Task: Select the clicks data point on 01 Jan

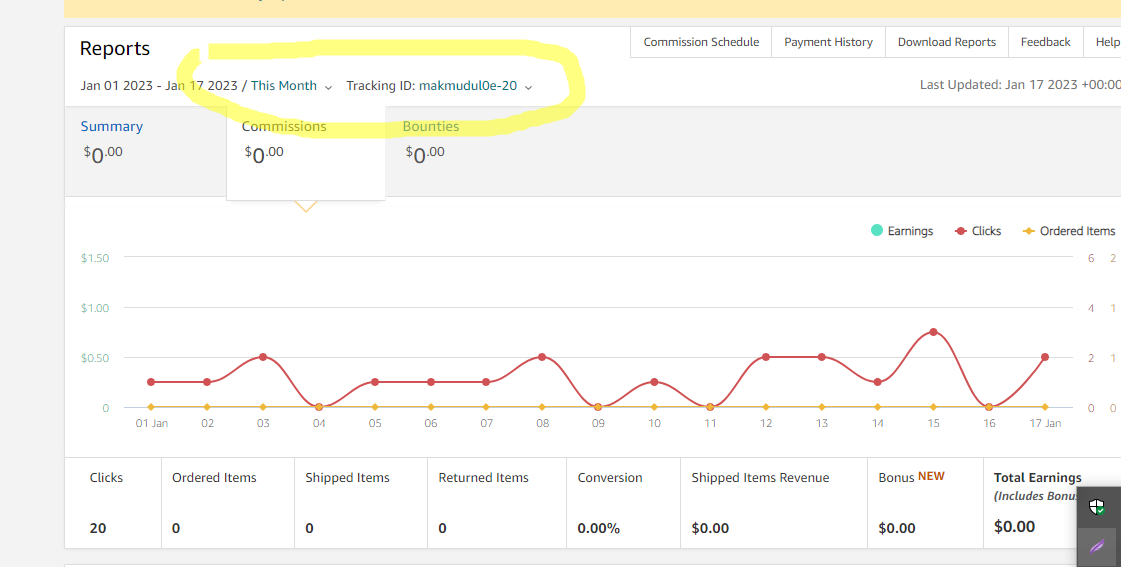Action: (x=151, y=382)
